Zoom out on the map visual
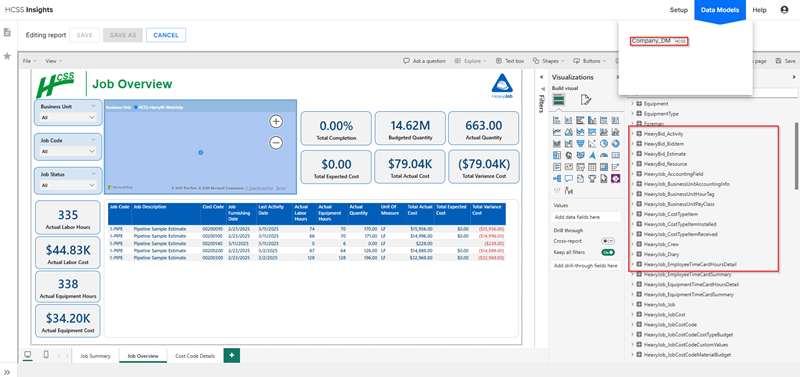Screen dimensions: 800x377 (276, 143)
